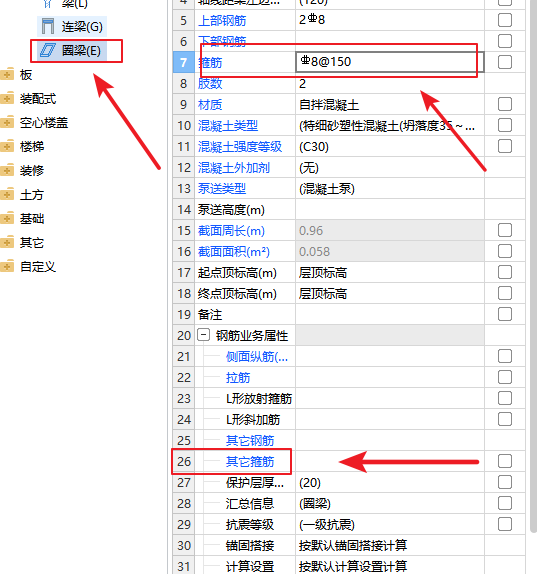Tick the checkbox for 下部钢筋 row
The width and height of the screenshot is (537, 574).
504,41
